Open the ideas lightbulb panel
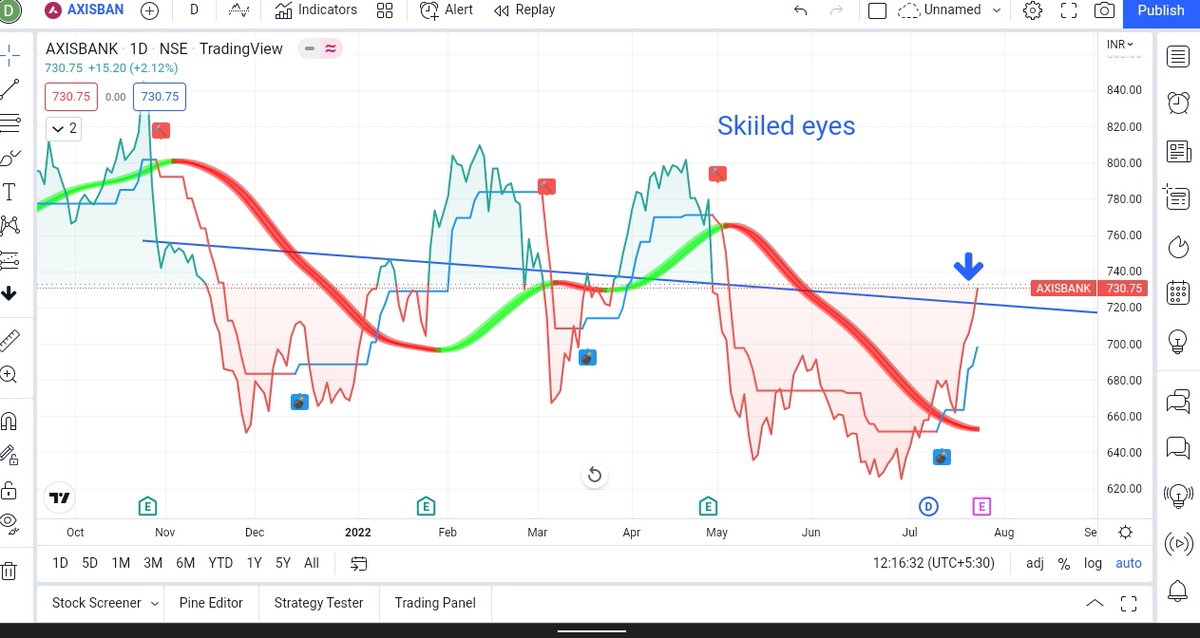The width and height of the screenshot is (1200, 638). (x=1178, y=343)
